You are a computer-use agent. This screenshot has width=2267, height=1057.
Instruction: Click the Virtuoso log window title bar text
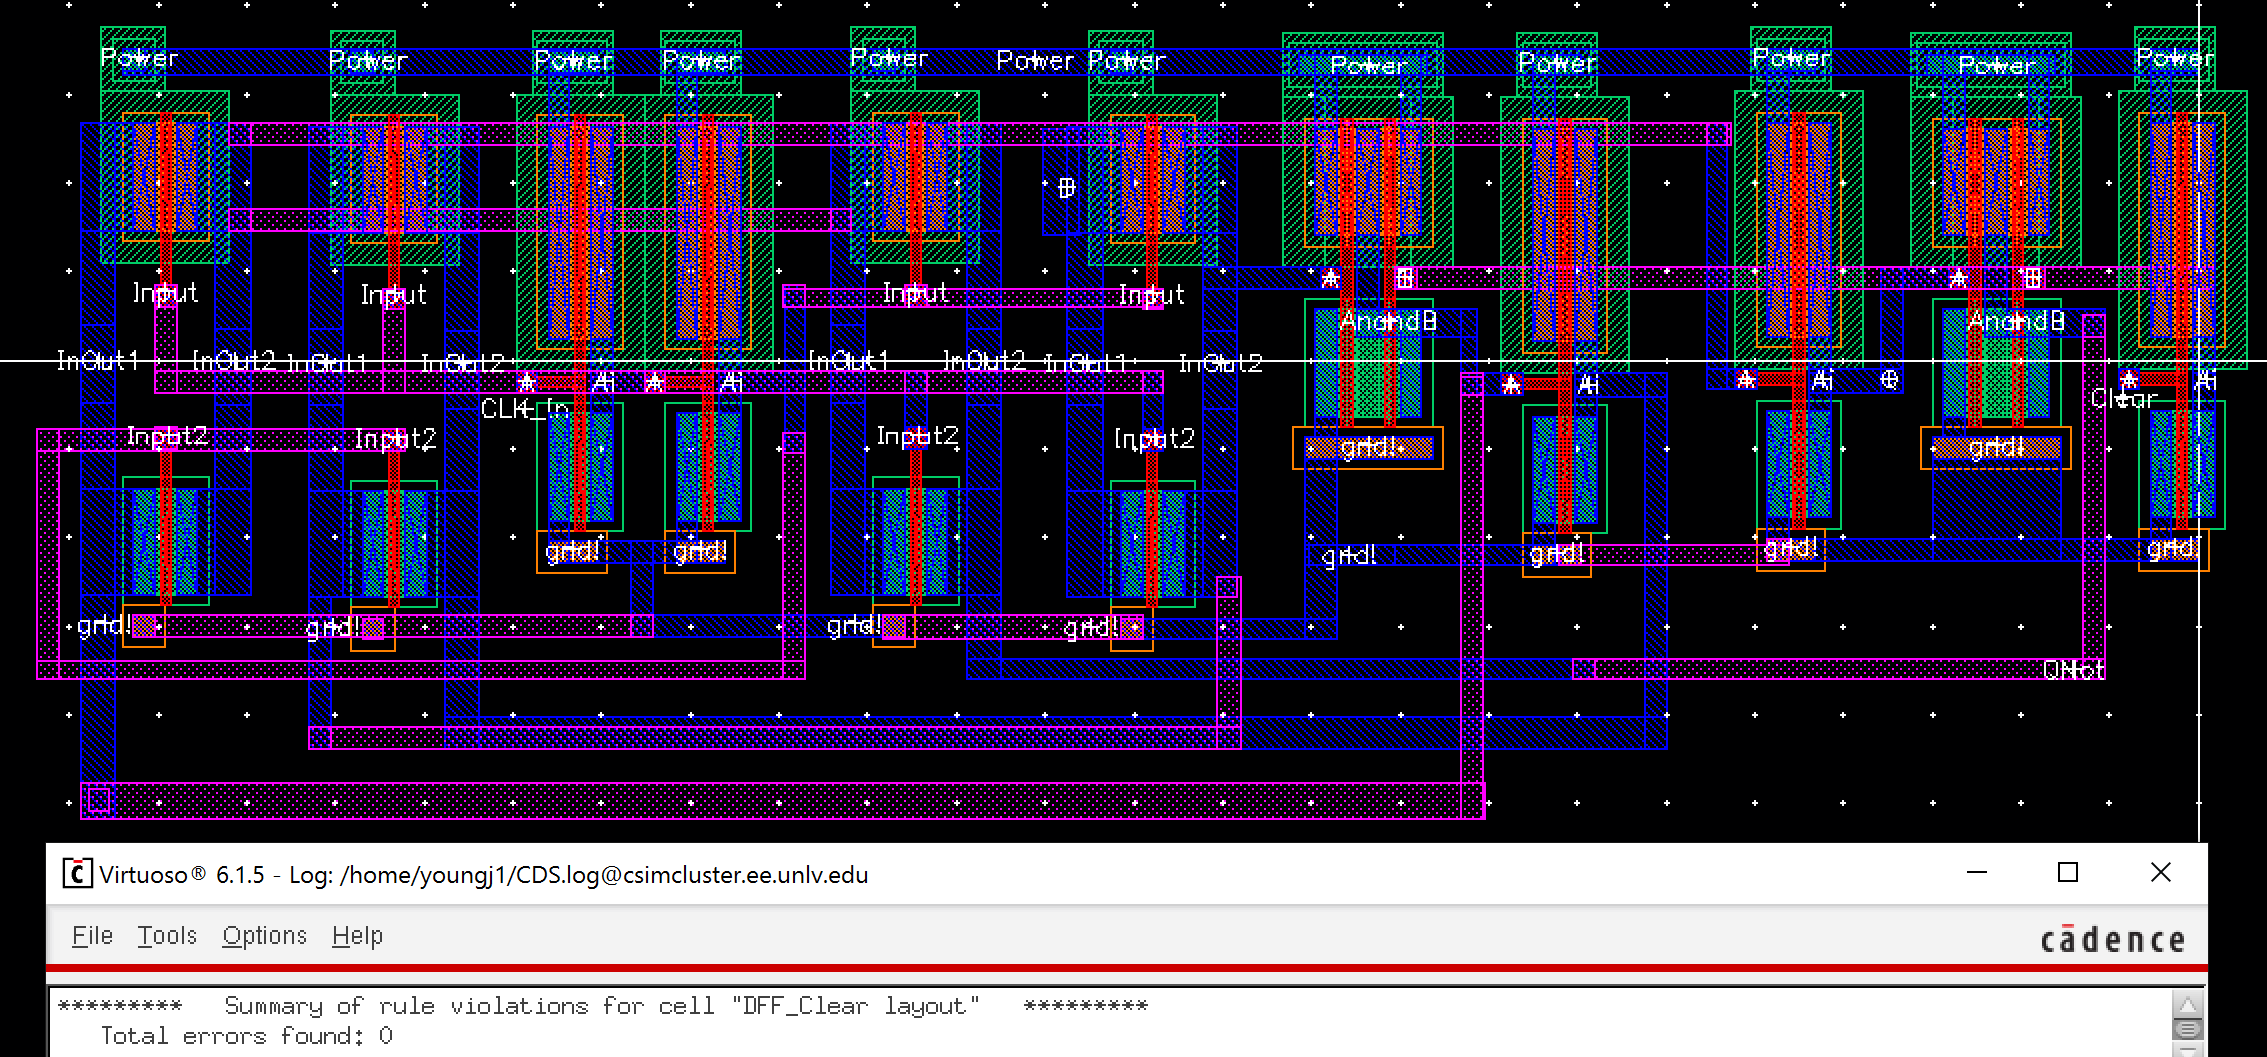(483, 875)
